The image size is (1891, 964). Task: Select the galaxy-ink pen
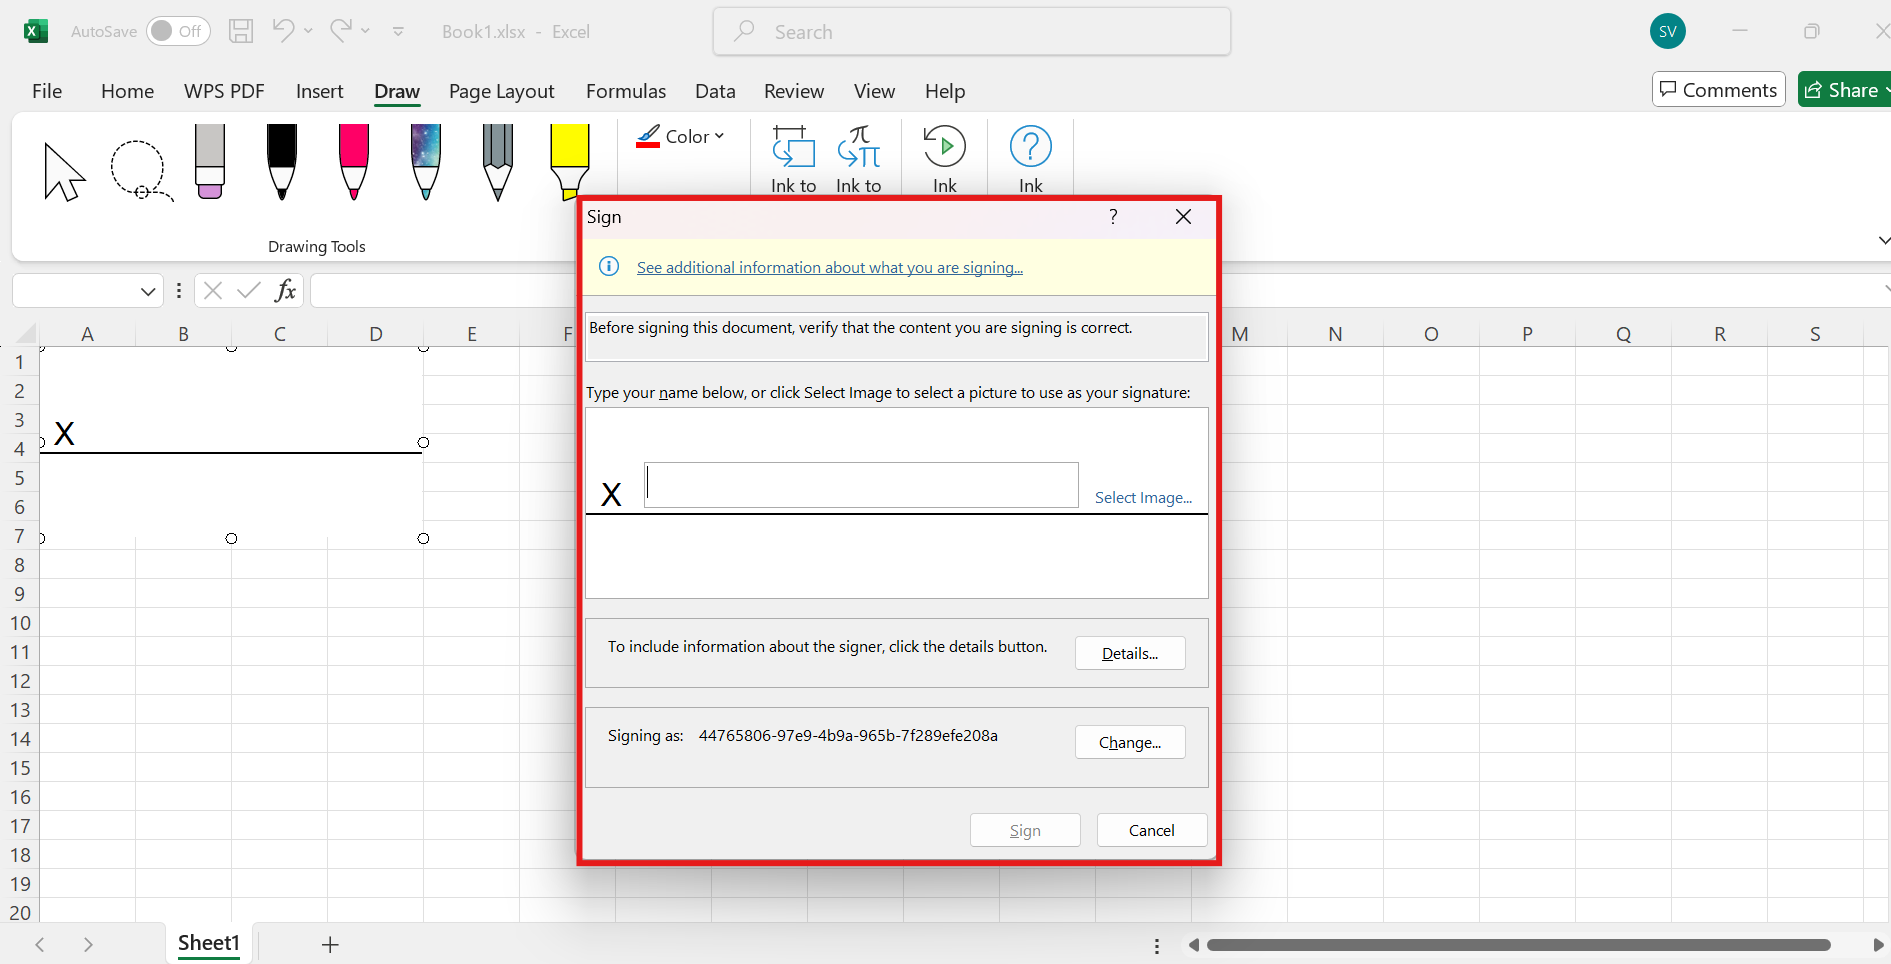(x=426, y=162)
